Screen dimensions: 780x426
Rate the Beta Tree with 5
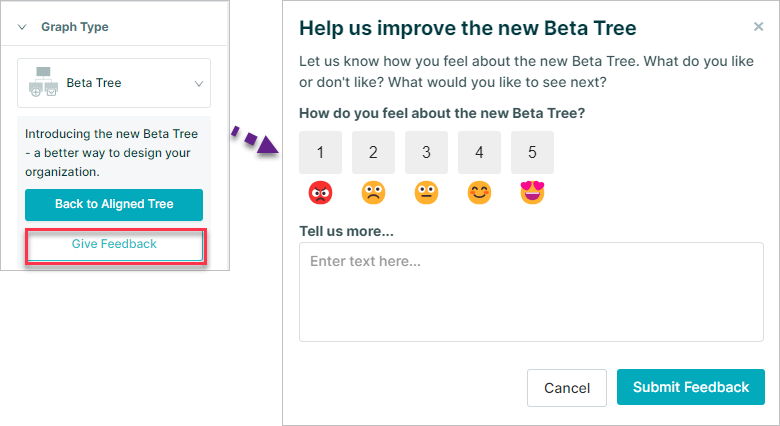(532, 152)
